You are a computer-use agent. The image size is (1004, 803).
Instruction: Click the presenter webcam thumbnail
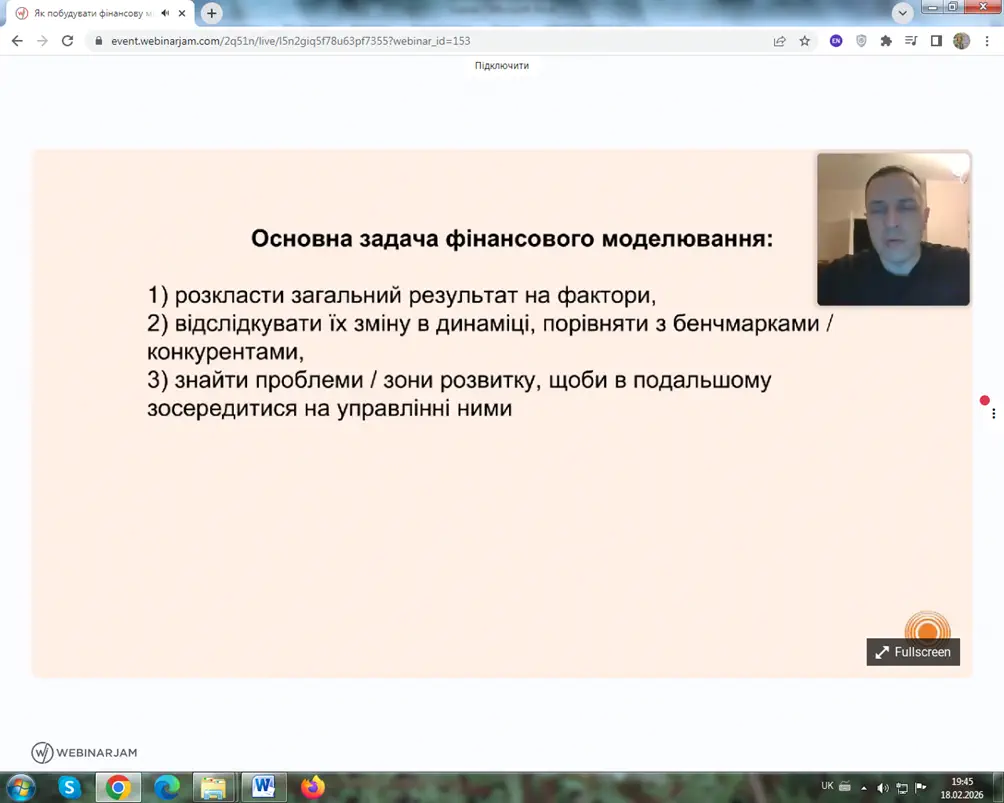coord(893,229)
